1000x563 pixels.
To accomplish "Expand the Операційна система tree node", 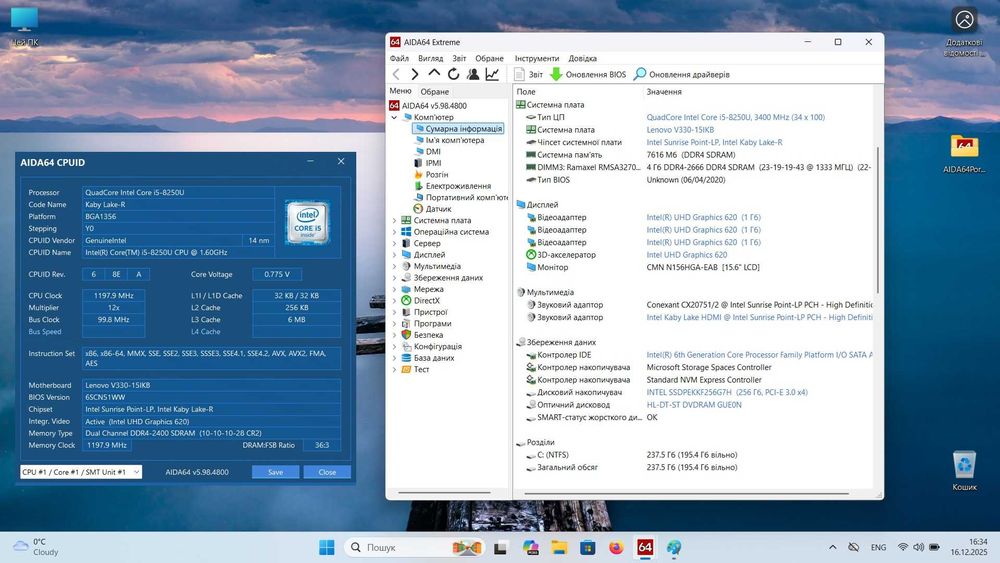I will click(394, 232).
